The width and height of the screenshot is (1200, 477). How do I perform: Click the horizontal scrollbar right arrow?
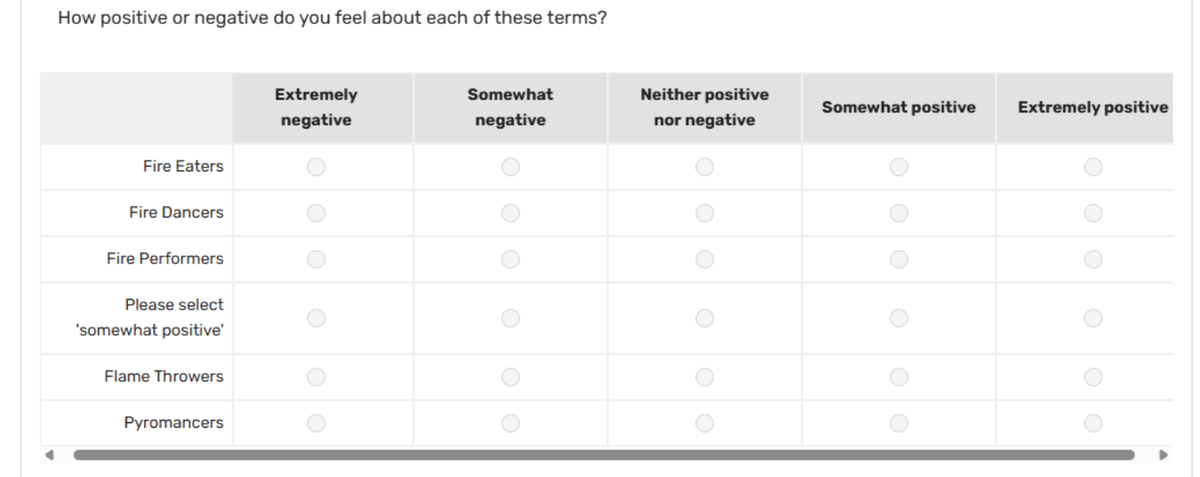click(1162, 455)
